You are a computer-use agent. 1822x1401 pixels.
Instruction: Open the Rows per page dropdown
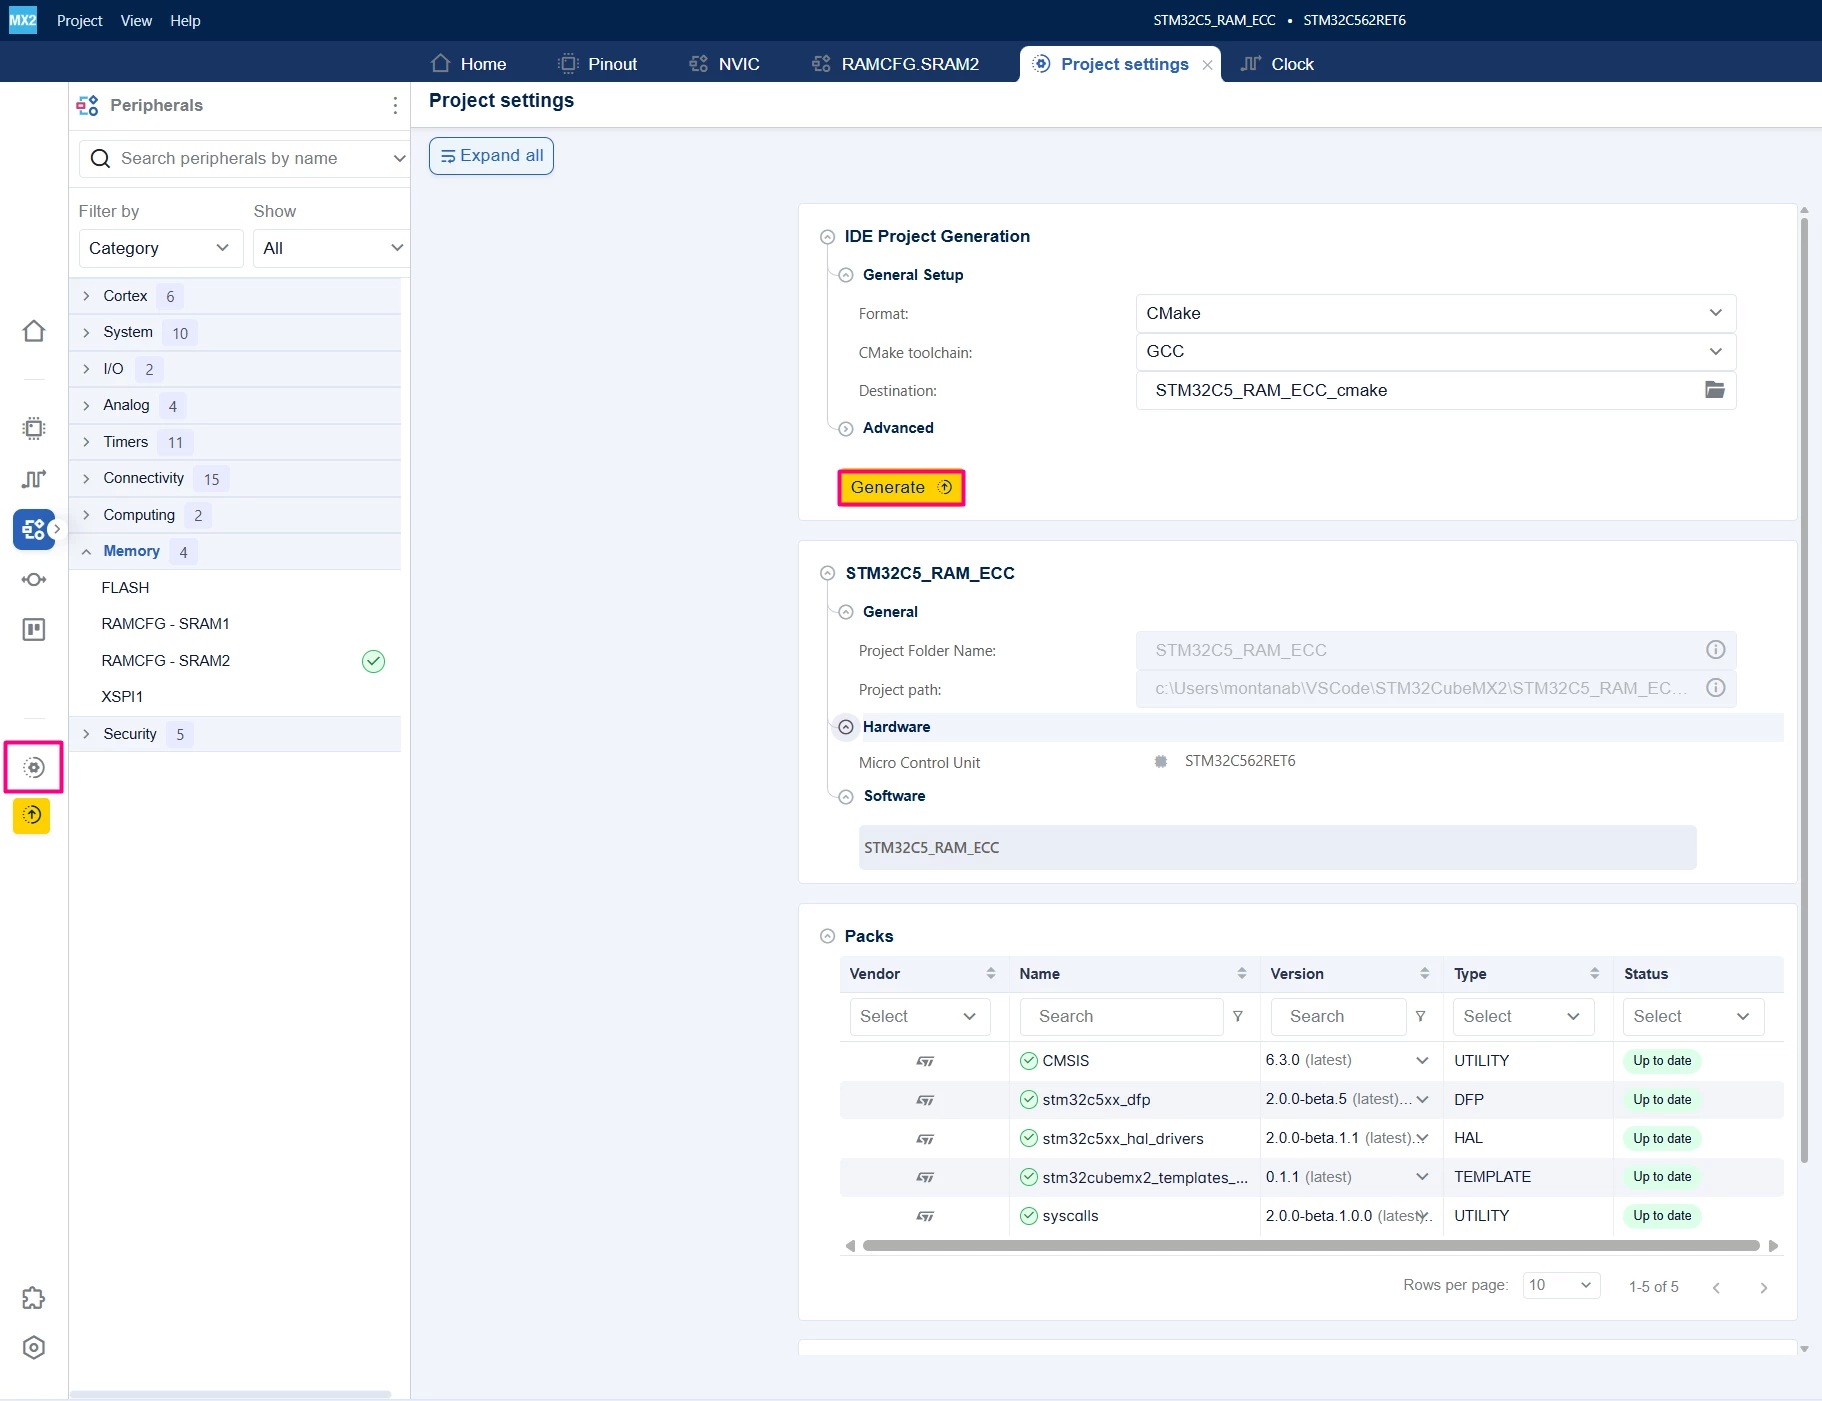coord(1561,1285)
